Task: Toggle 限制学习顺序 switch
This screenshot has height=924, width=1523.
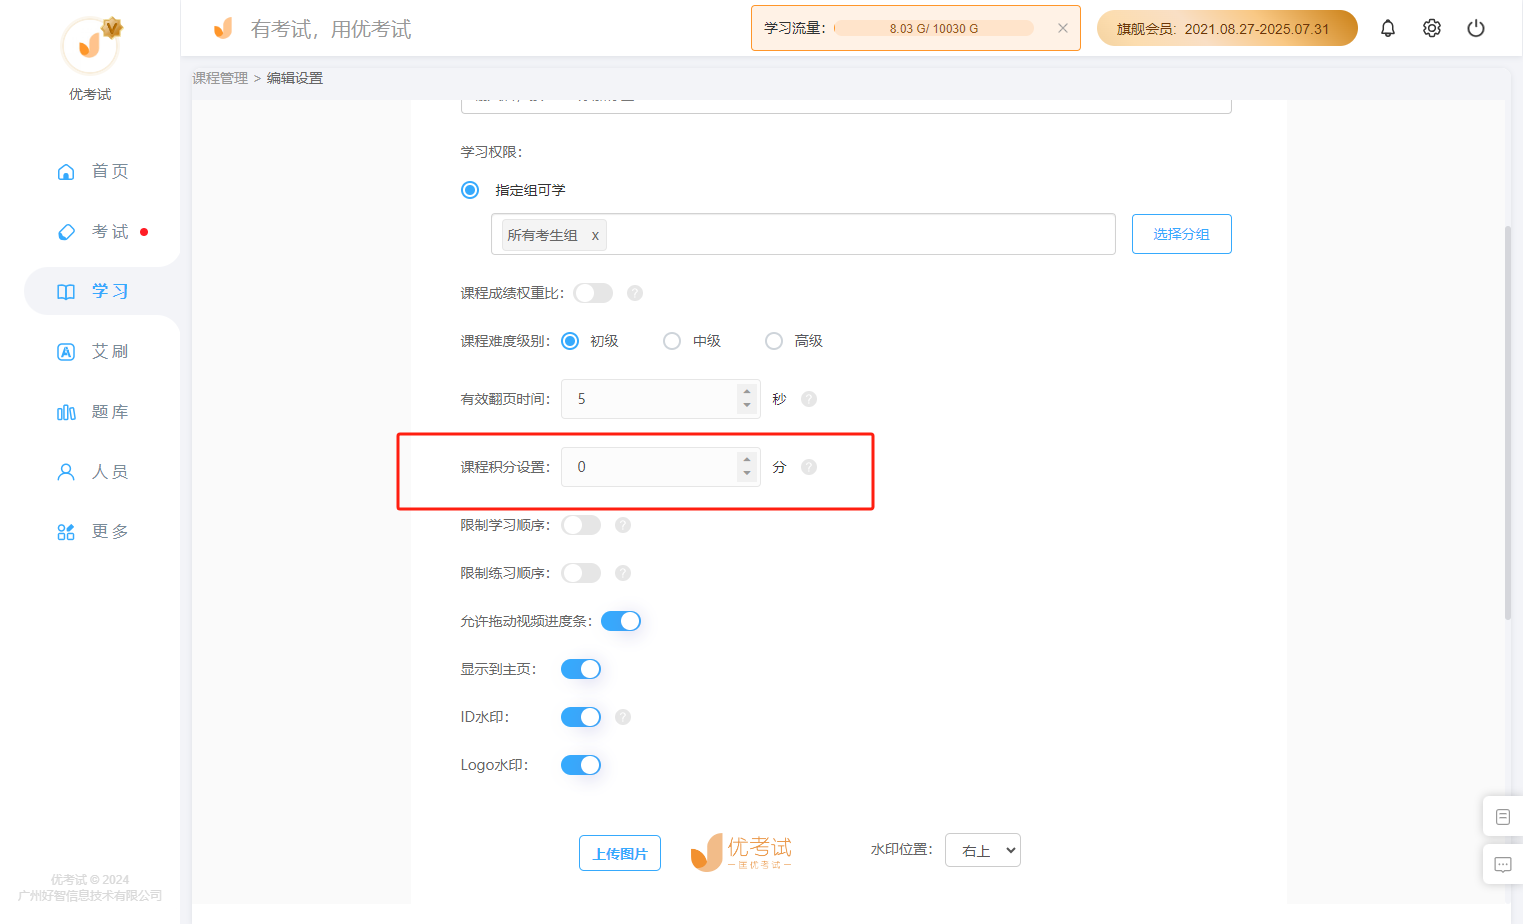Action: click(x=581, y=525)
